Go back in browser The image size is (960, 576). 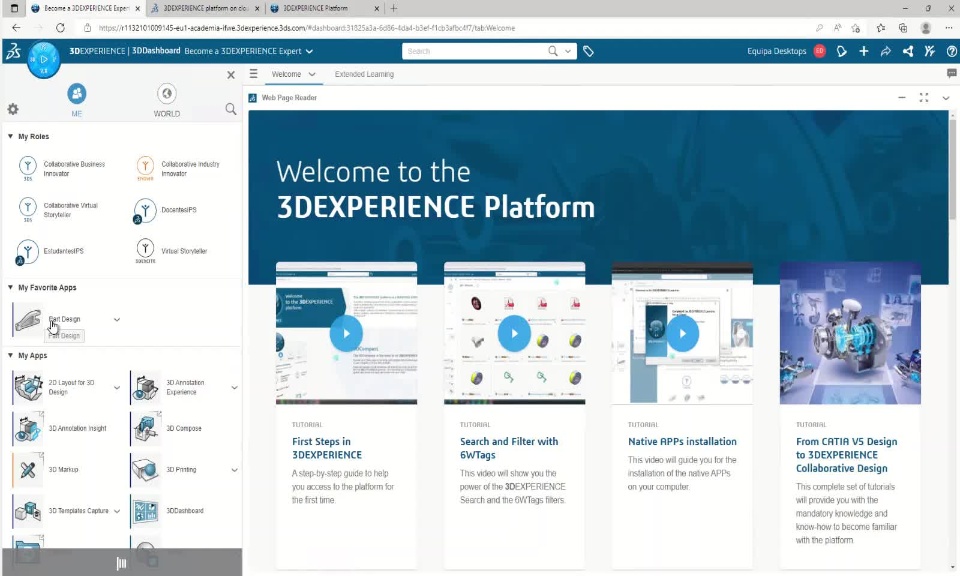tap(16, 28)
